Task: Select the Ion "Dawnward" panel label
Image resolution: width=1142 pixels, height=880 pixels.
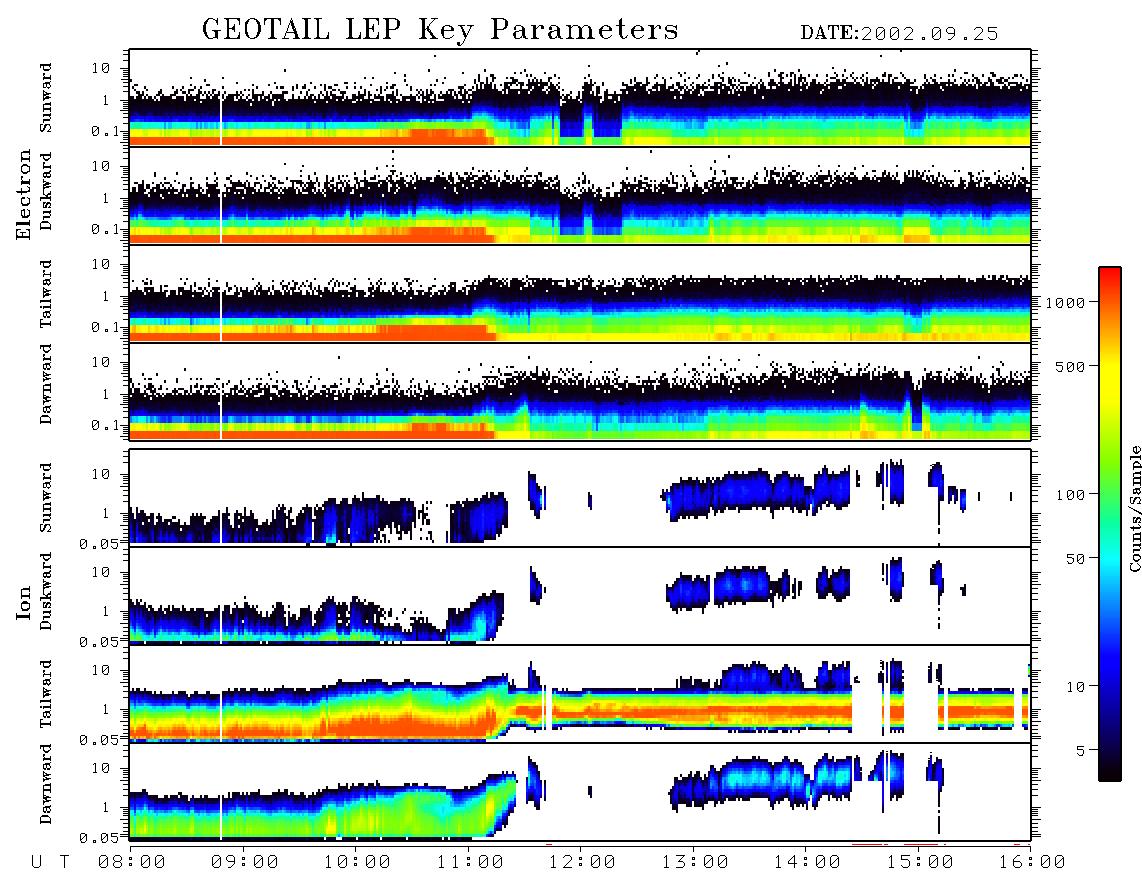Action: [46, 784]
